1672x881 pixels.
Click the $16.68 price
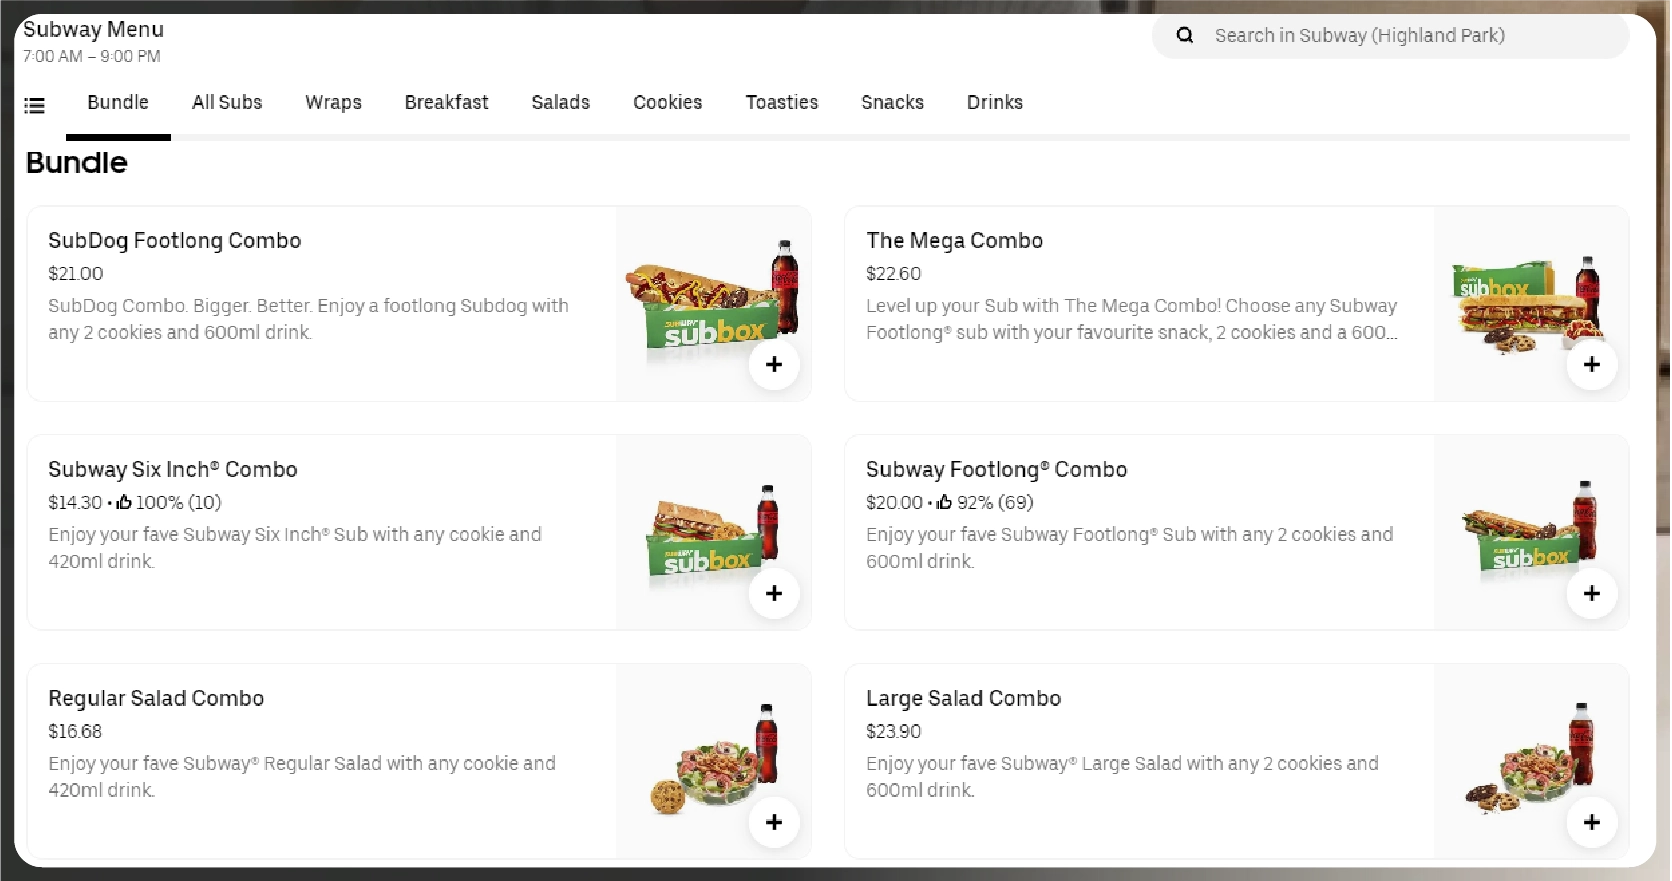coord(75,732)
